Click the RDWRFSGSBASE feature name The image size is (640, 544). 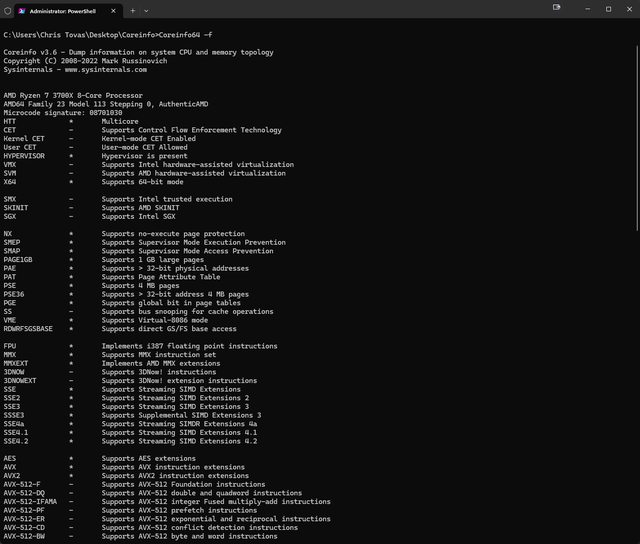[28, 328]
